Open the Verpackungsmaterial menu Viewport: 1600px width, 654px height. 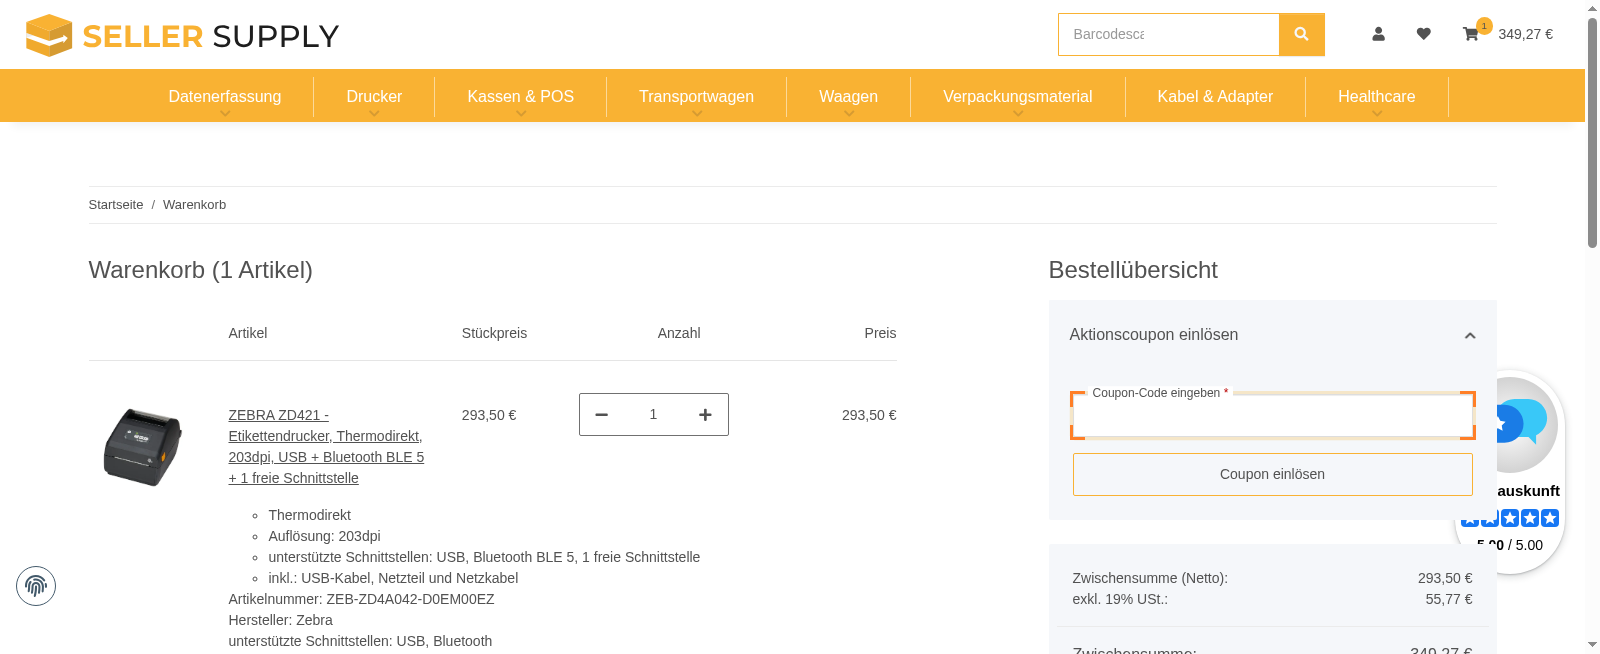point(1017,97)
